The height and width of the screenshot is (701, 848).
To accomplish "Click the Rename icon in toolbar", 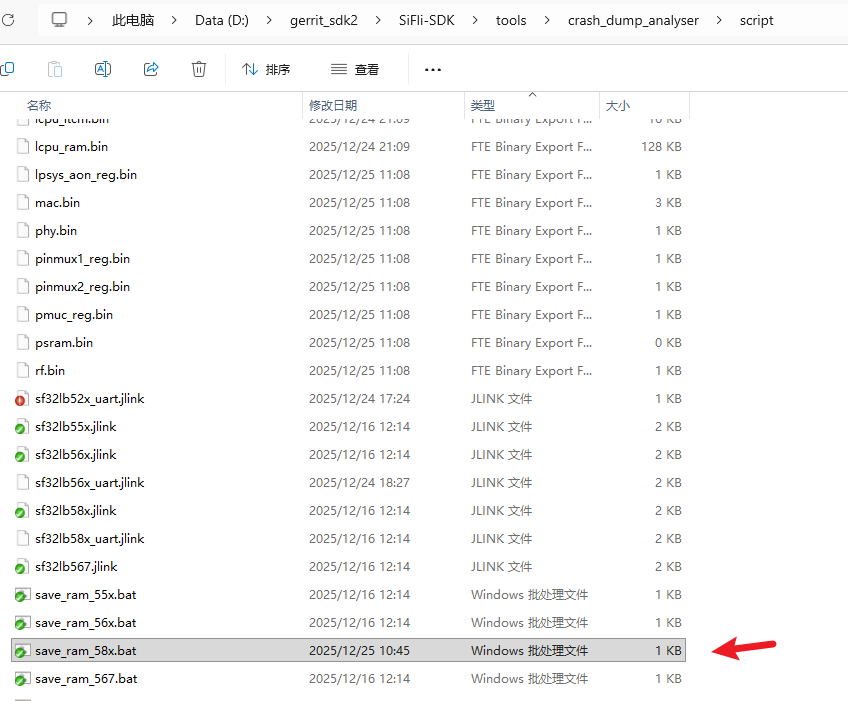I will [103, 69].
